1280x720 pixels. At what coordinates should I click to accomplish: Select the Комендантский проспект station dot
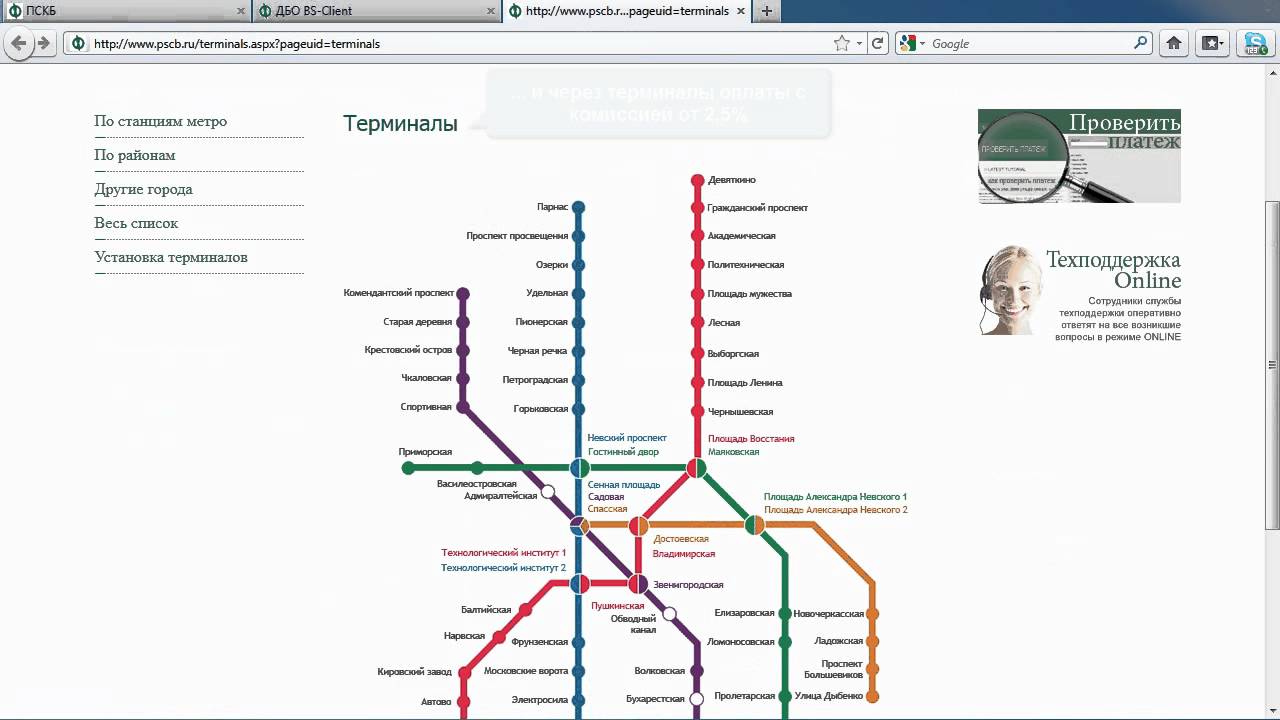[x=462, y=294]
